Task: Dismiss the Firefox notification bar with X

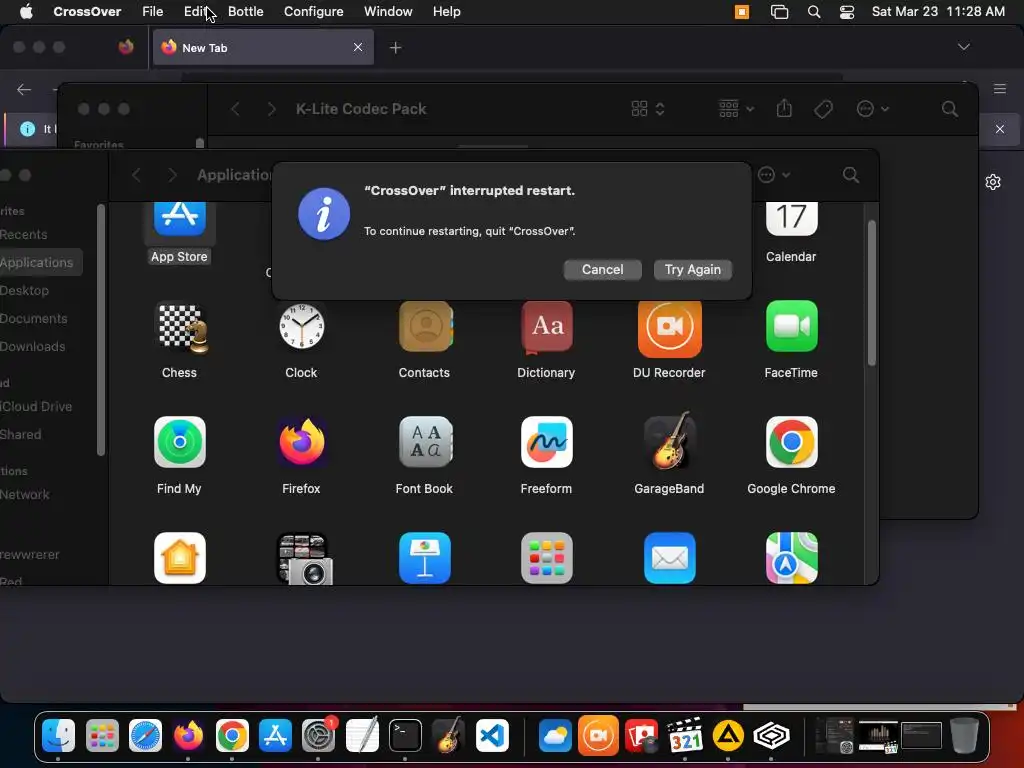Action: point(1000,129)
